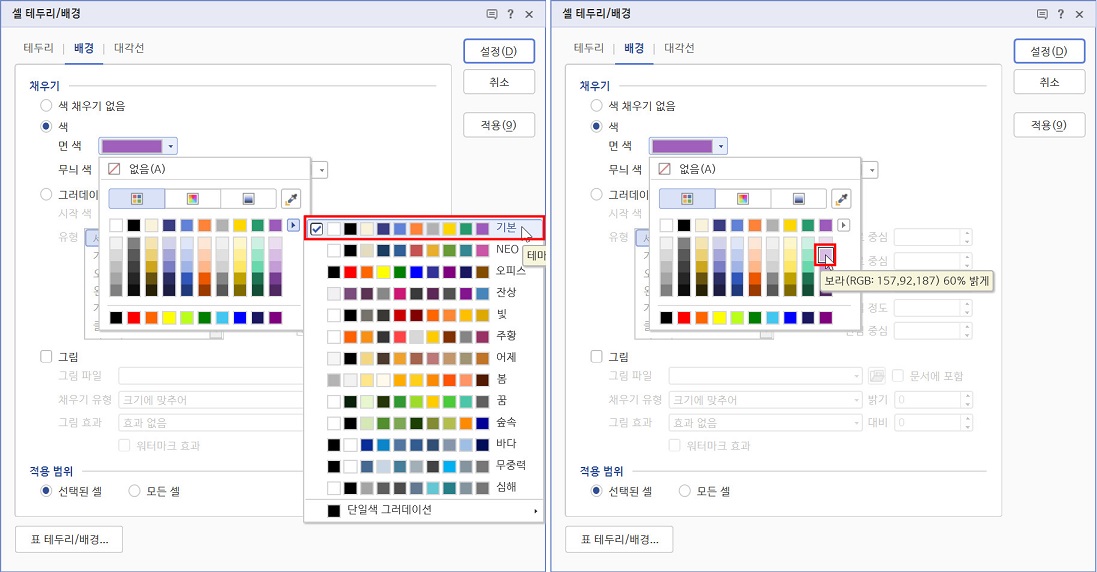Select 선택된 셀 radio in right dialog
This screenshot has height=572, width=1097.
tap(597, 491)
